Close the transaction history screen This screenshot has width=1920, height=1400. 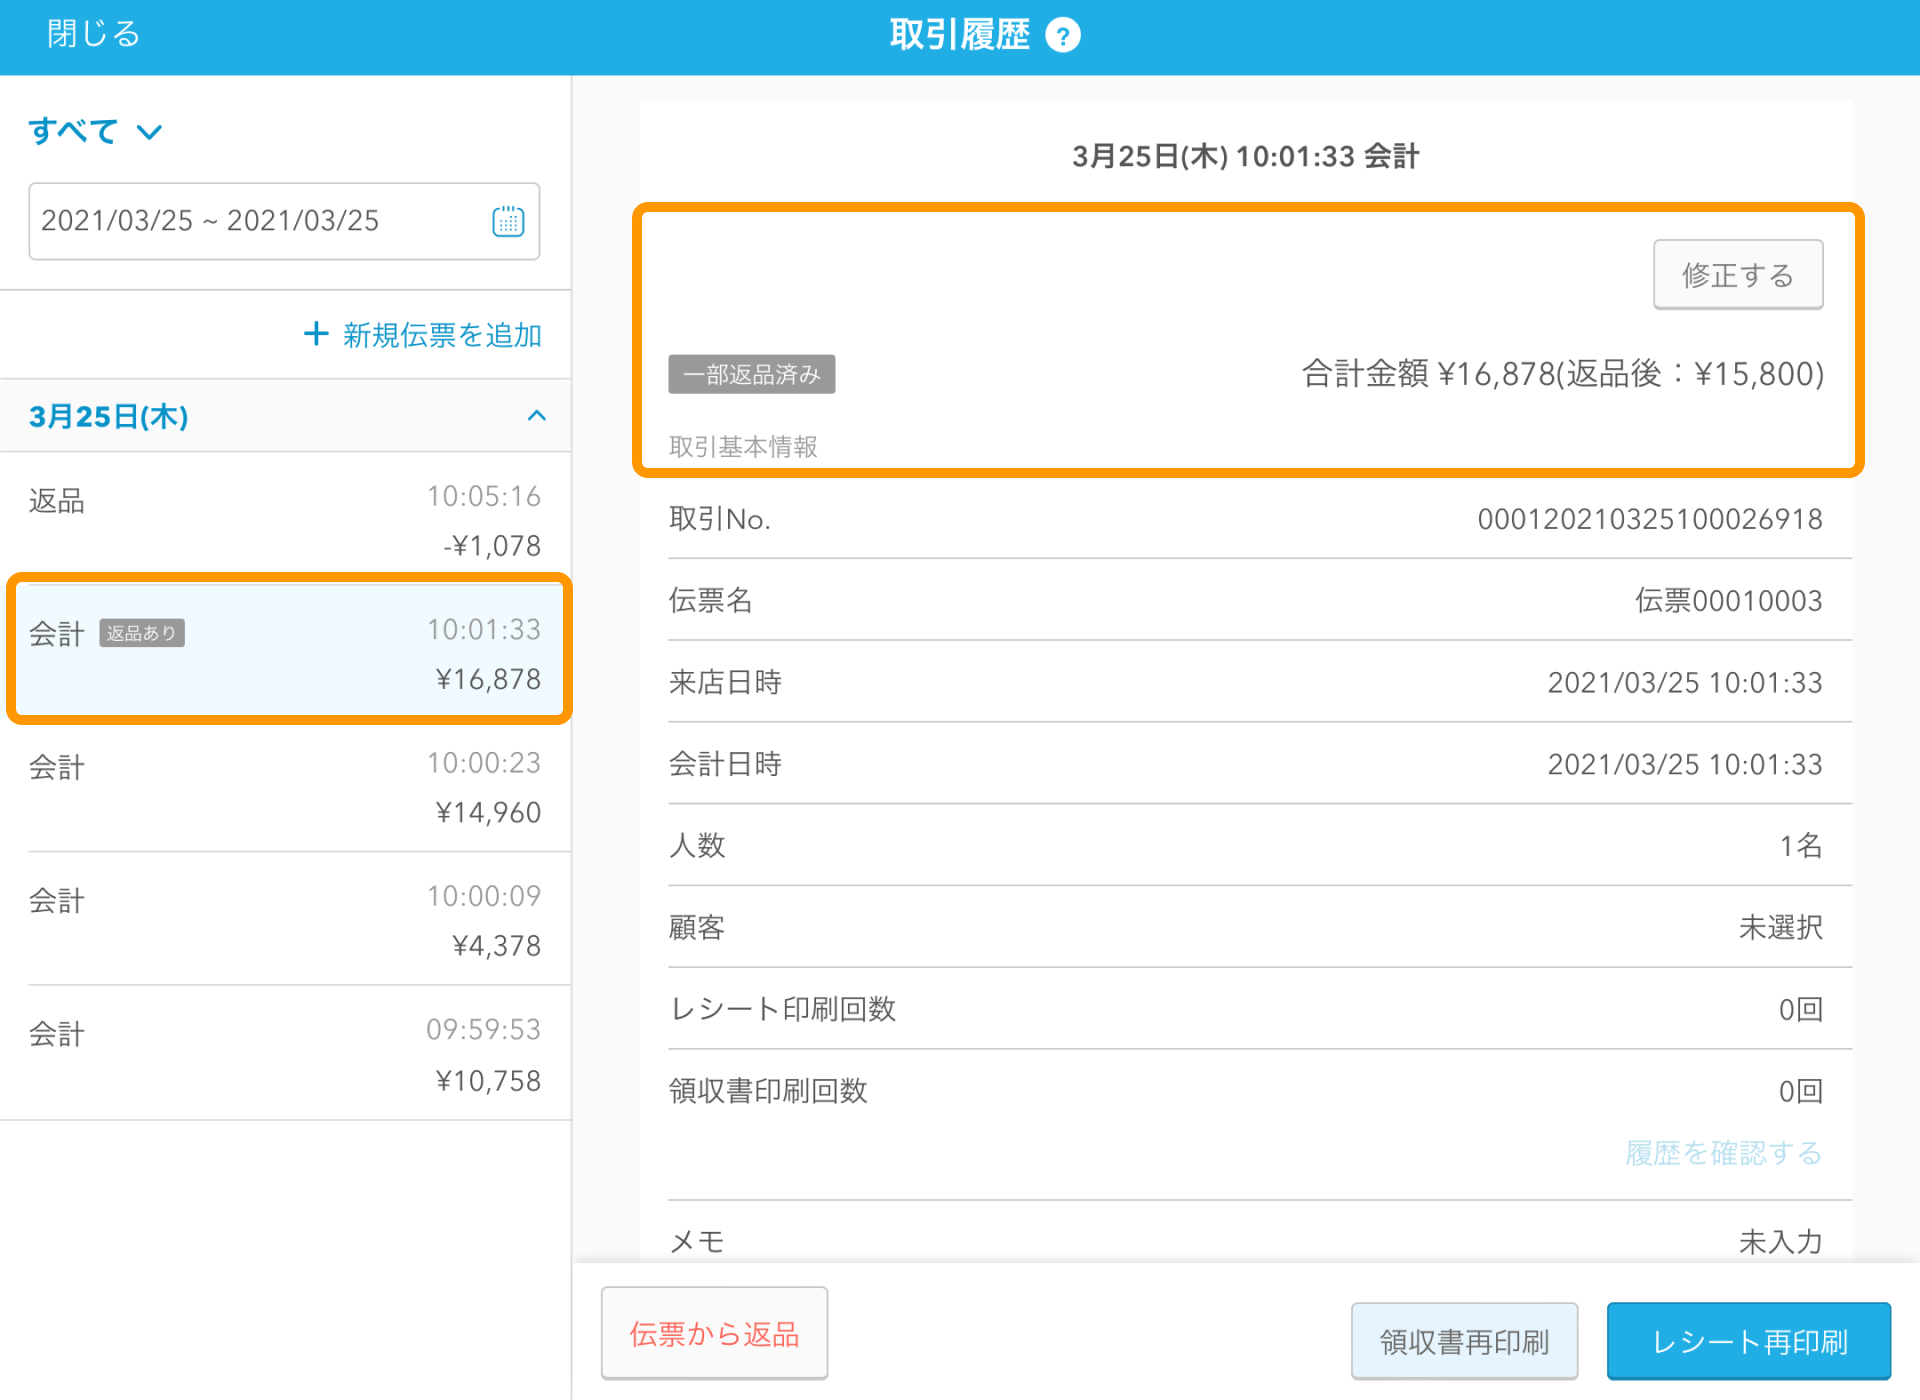click(93, 34)
